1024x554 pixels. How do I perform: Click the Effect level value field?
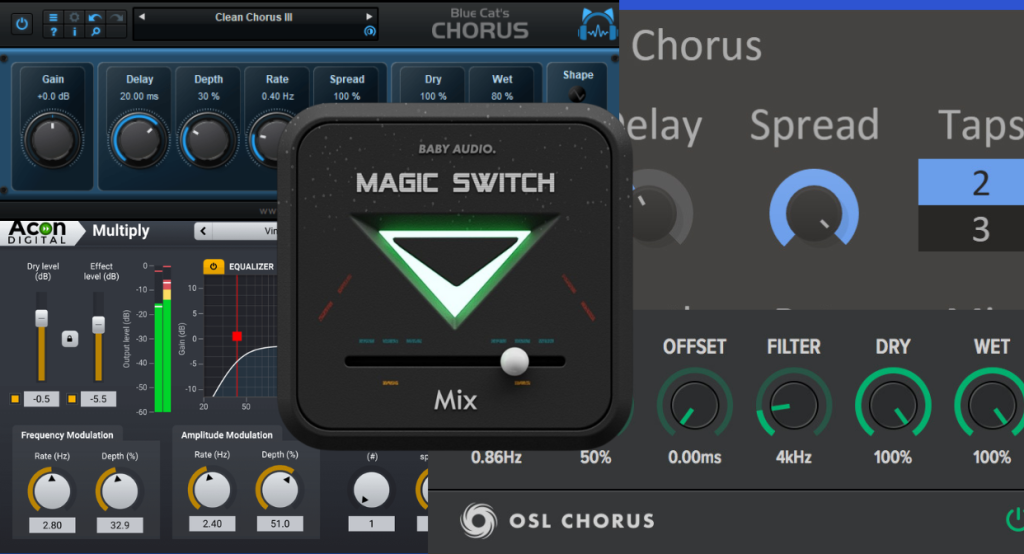pyautogui.click(x=98, y=399)
